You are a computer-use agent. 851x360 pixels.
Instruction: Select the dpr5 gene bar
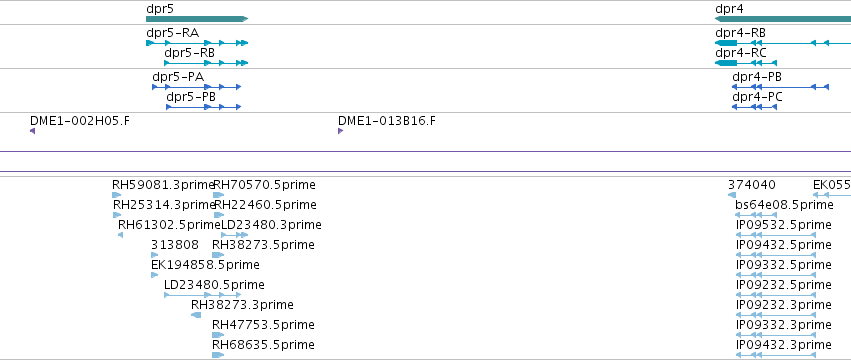coord(197,19)
